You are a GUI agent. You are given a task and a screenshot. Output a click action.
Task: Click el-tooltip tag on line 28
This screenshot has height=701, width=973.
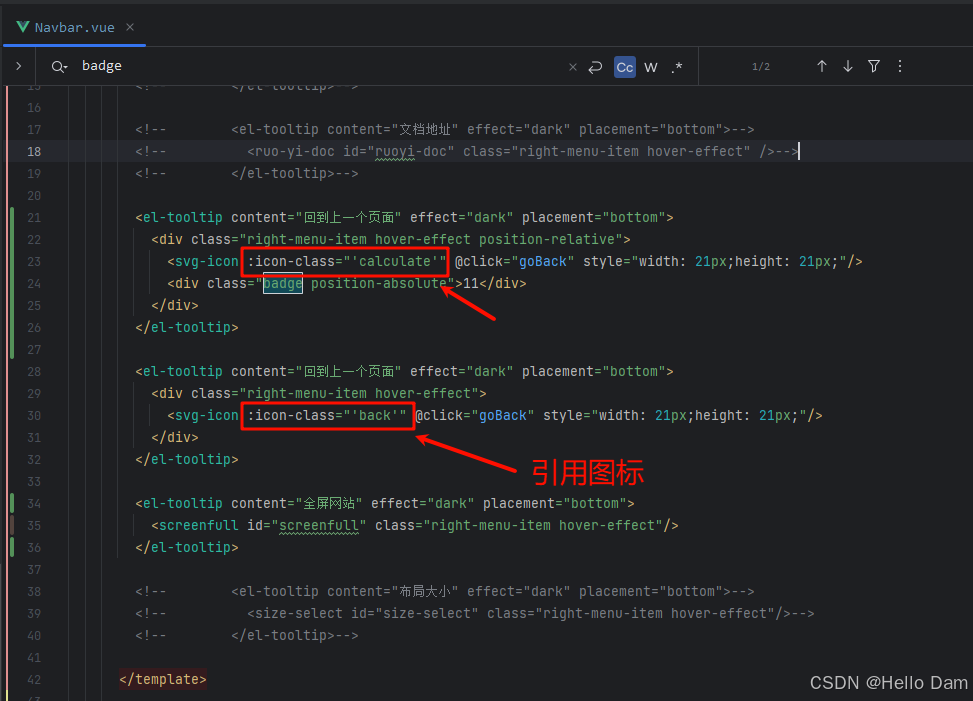pyautogui.click(x=182, y=372)
